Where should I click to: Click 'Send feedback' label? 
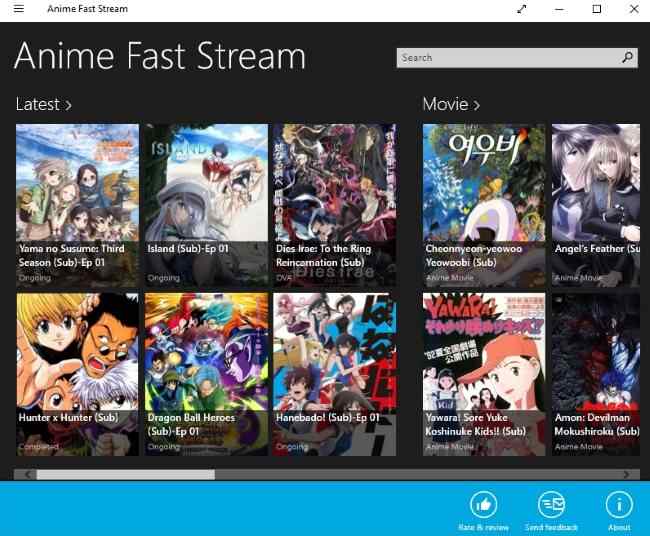click(x=551, y=527)
